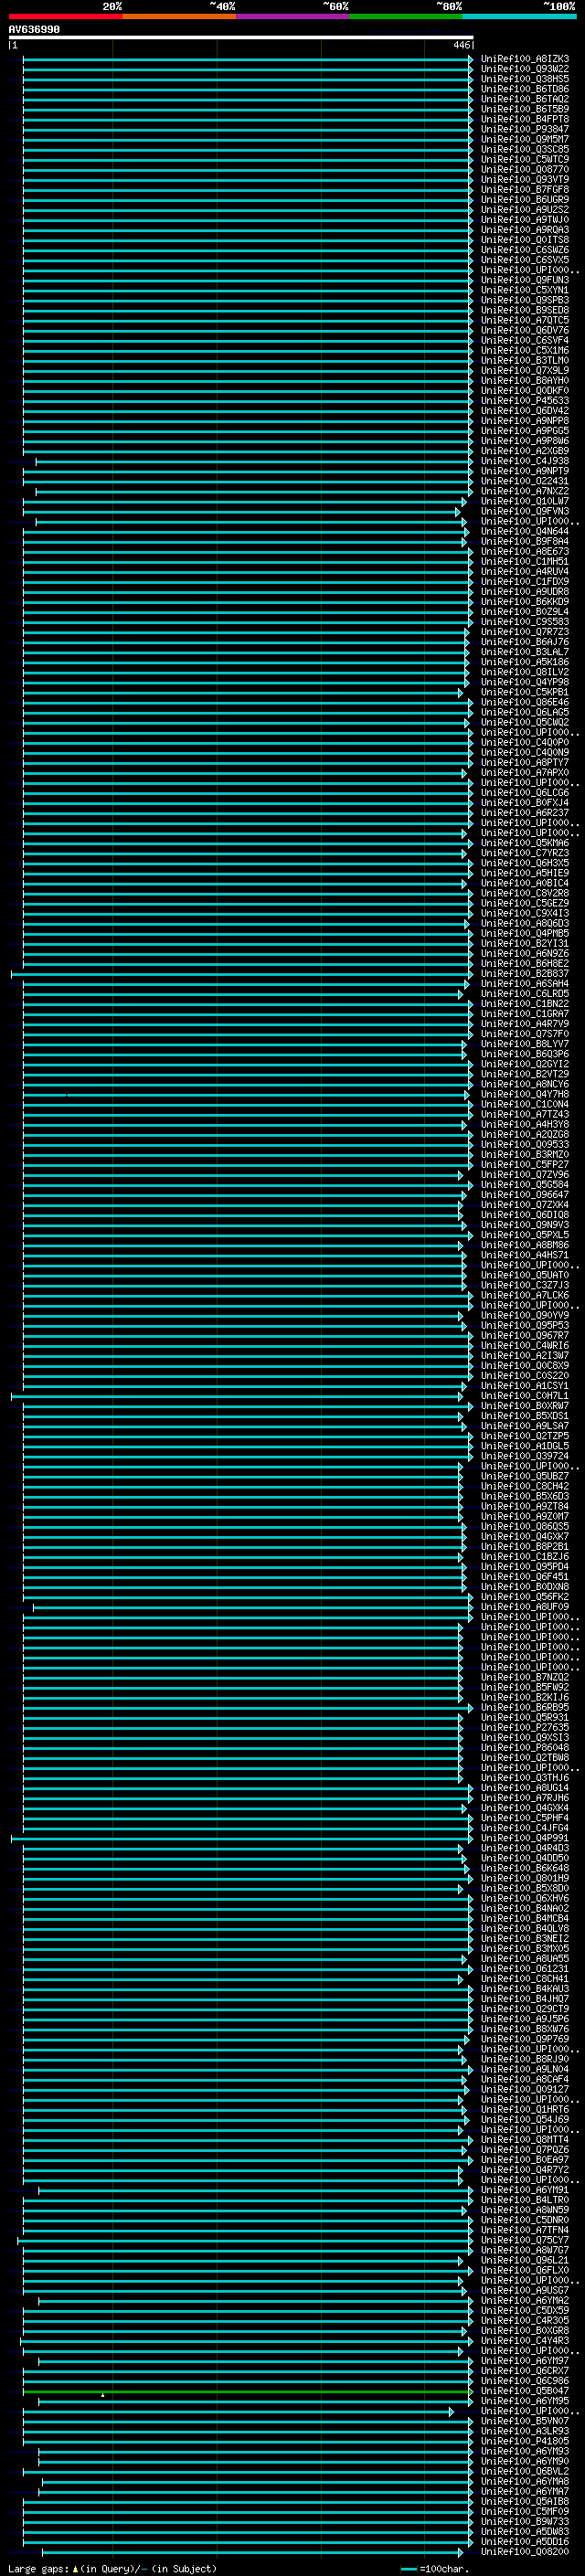
Task: Select the UniRef100_C4WRI6 label
Action: tap(524, 1345)
